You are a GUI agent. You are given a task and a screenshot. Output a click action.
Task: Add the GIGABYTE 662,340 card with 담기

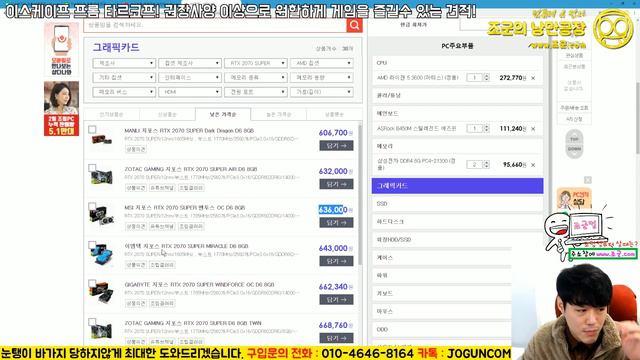[336, 300]
